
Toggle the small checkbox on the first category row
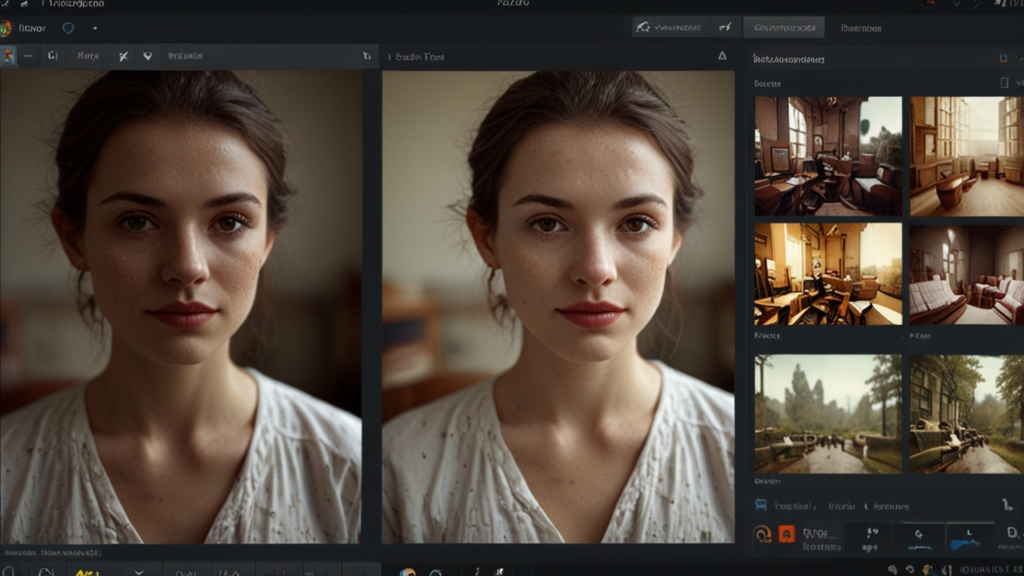point(1004,83)
